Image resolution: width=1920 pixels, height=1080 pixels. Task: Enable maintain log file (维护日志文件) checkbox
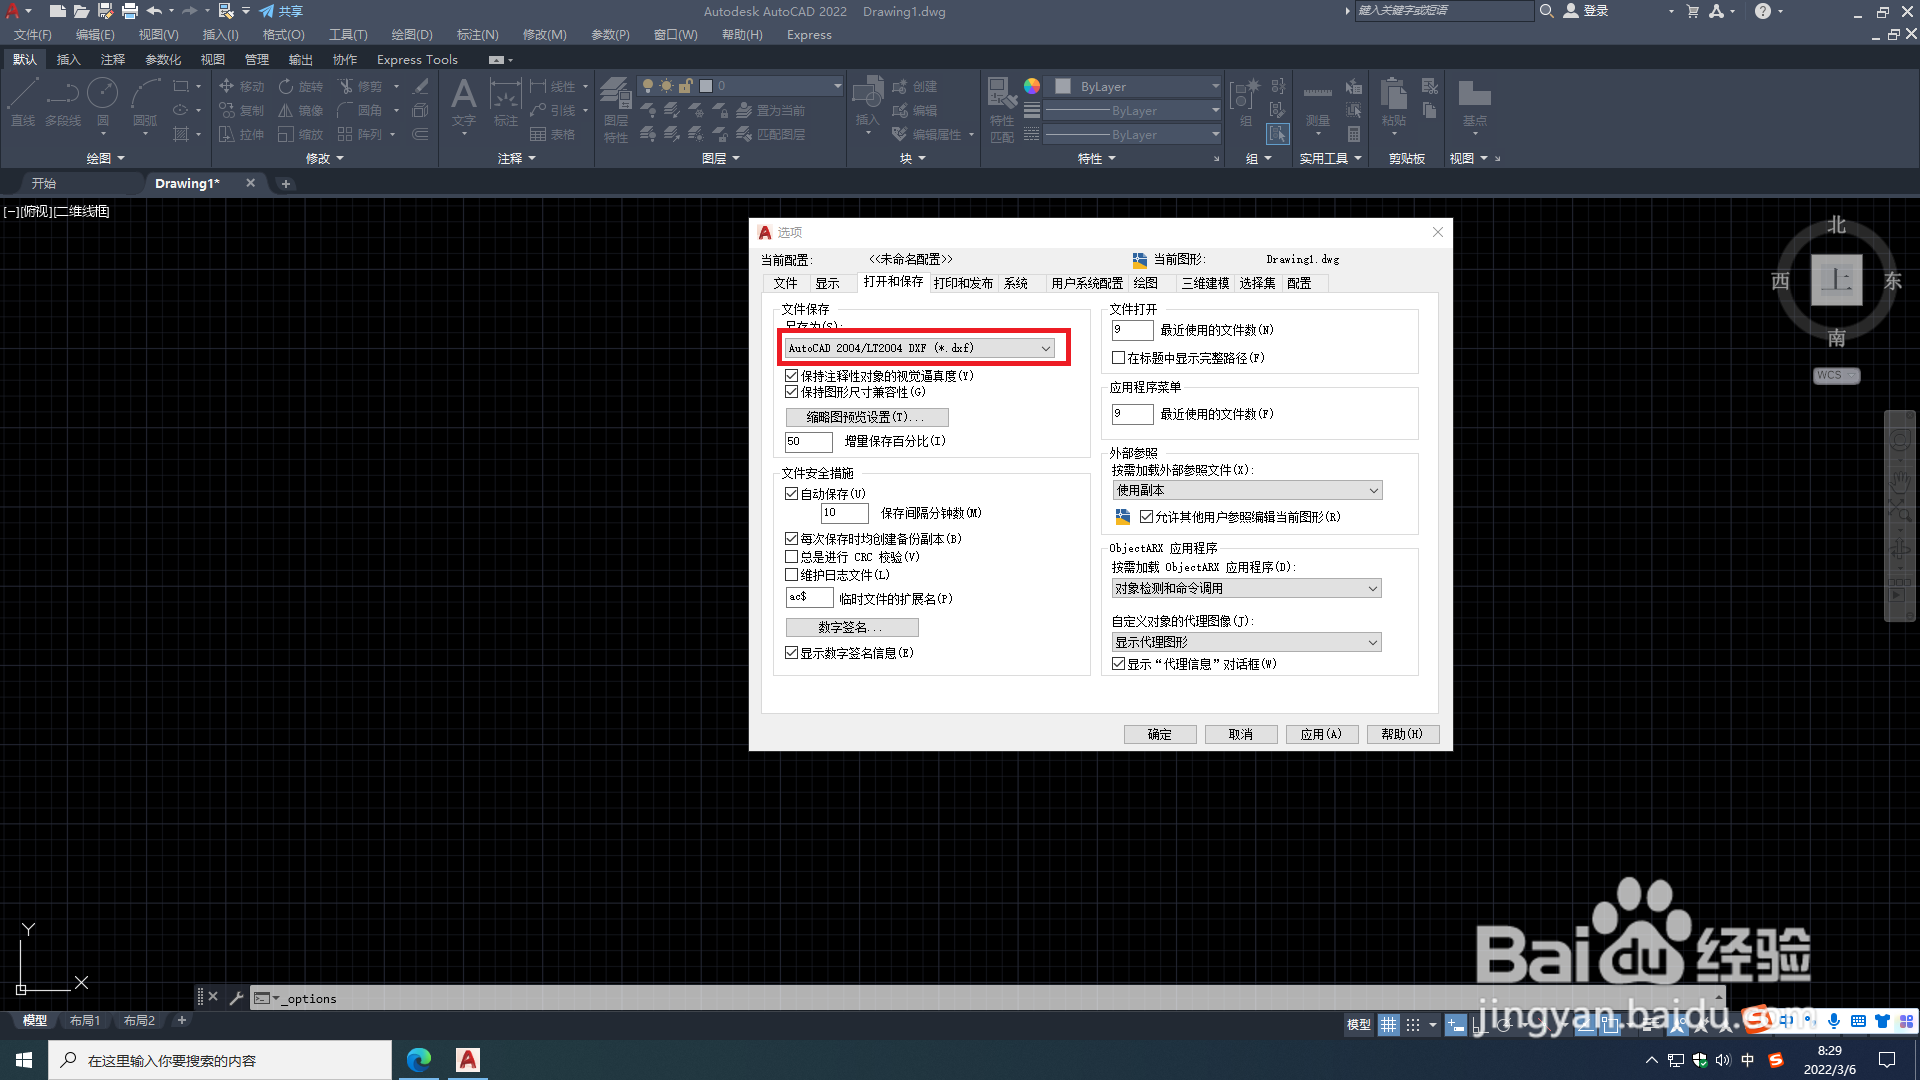pos(791,575)
